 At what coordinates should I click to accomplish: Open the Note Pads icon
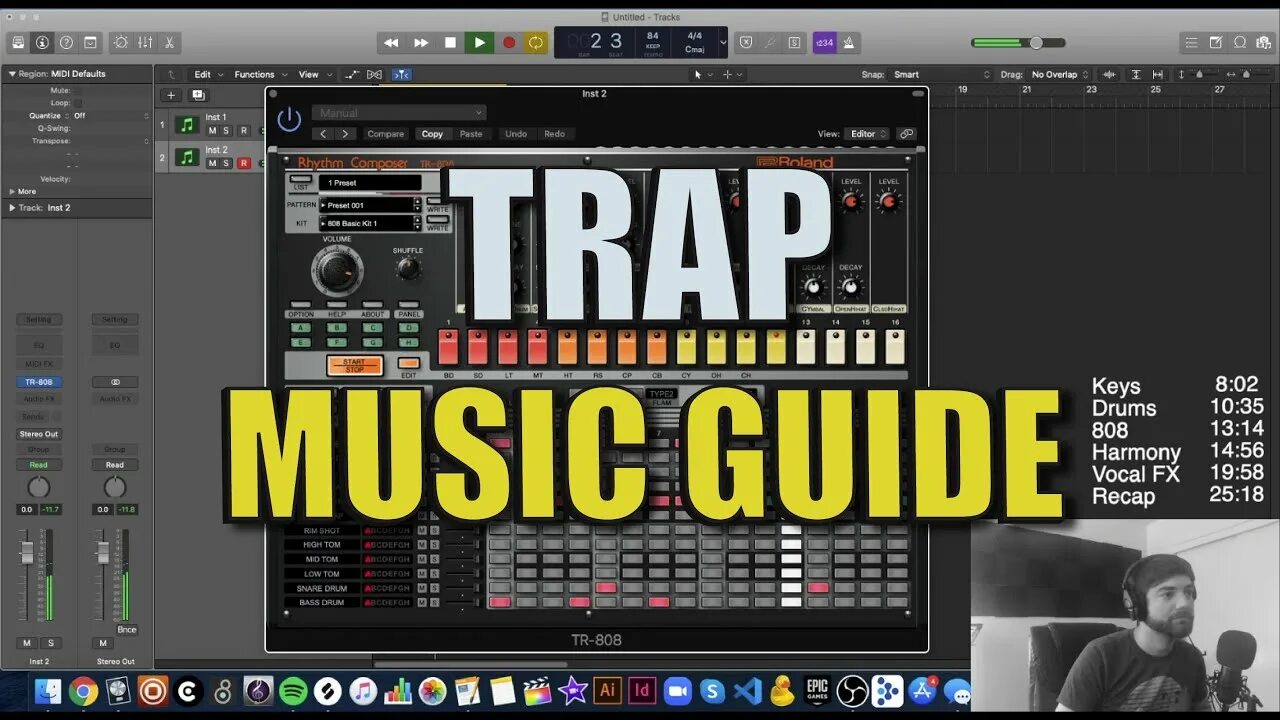(x=1216, y=42)
